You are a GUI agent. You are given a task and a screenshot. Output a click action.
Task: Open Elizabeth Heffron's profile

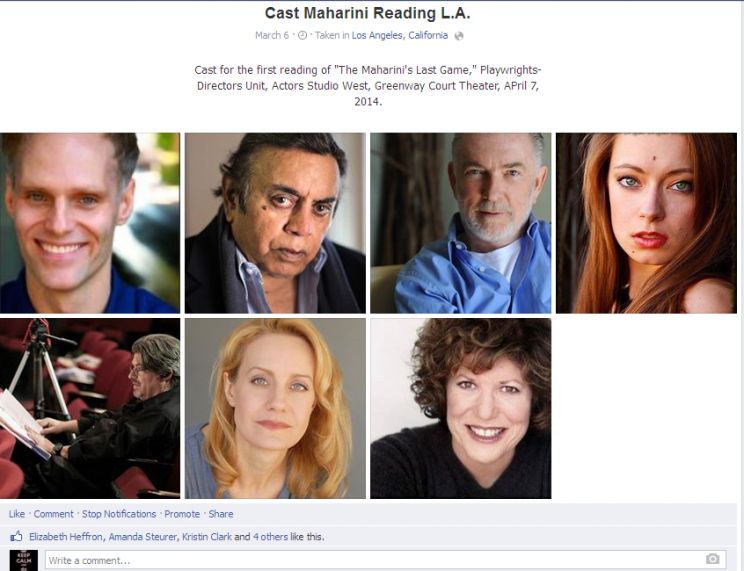click(x=65, y=537)
